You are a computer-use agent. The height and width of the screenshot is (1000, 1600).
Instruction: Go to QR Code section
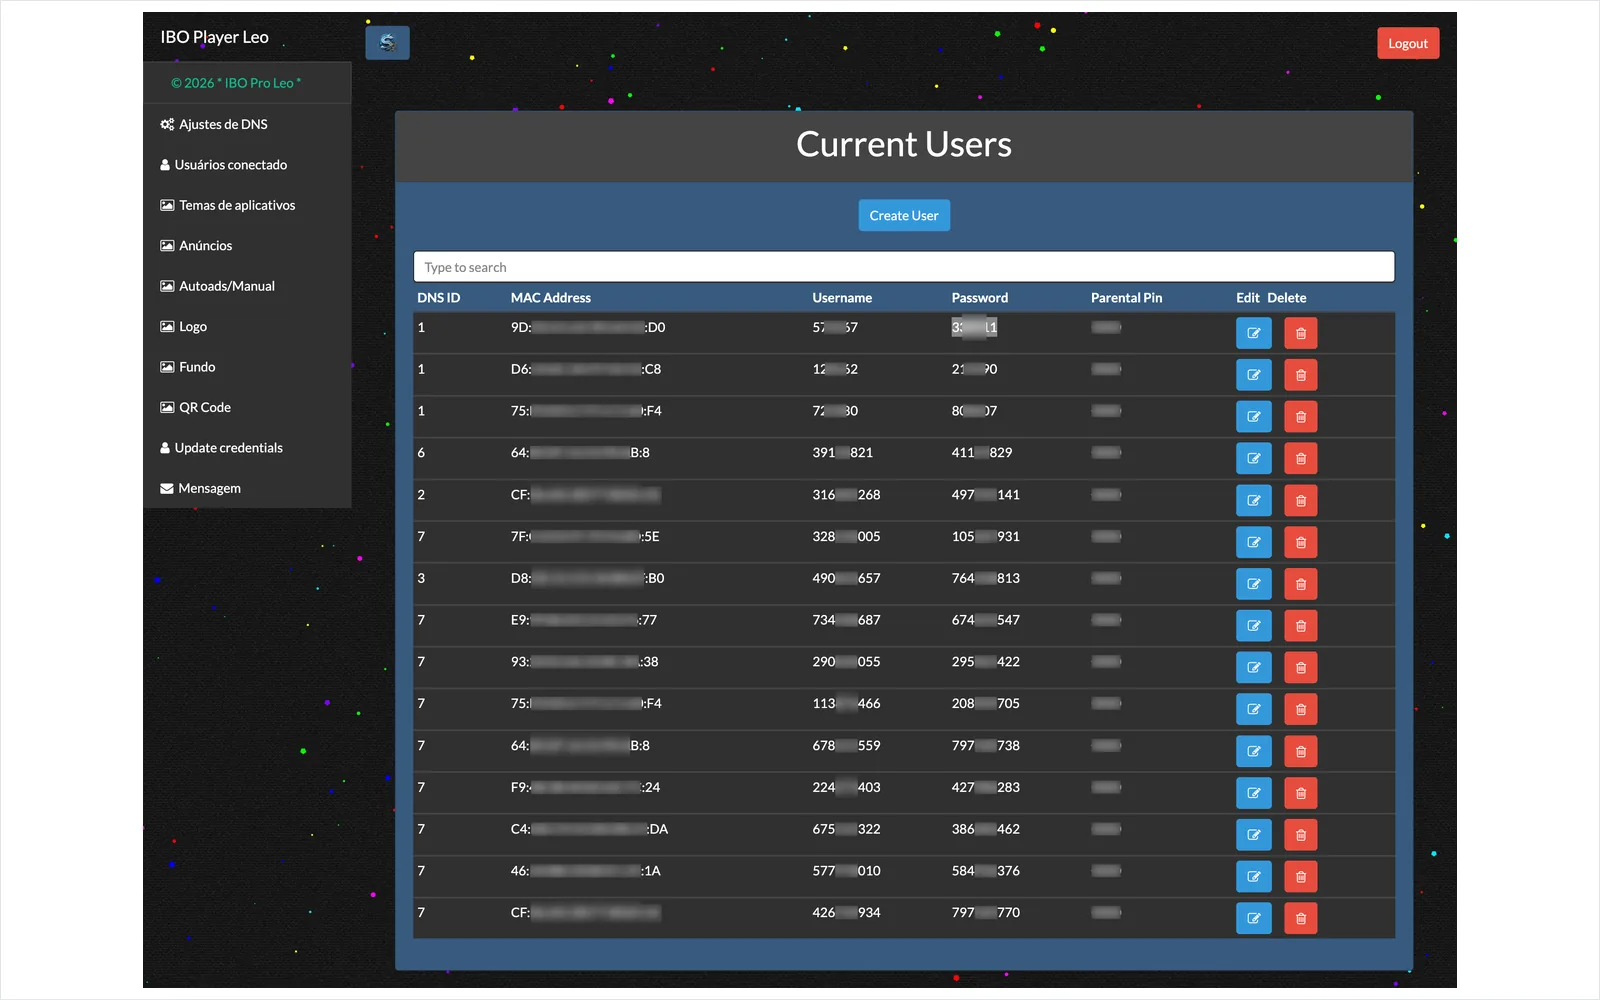247,407
